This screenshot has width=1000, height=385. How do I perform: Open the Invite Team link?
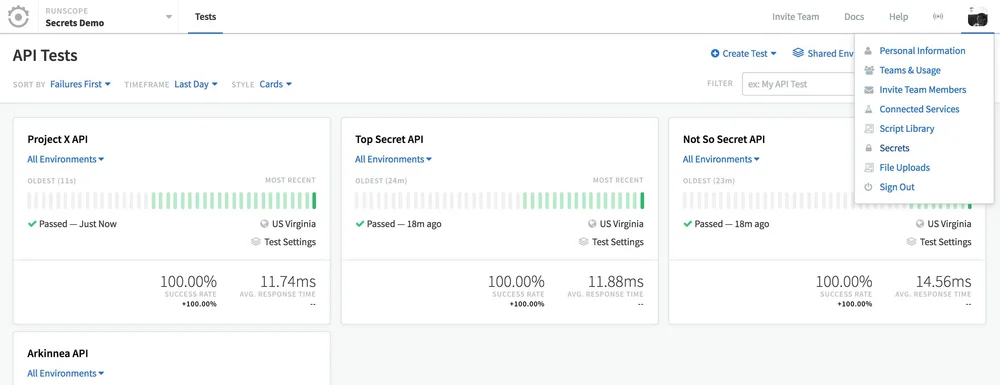click(x=795, y=17)
